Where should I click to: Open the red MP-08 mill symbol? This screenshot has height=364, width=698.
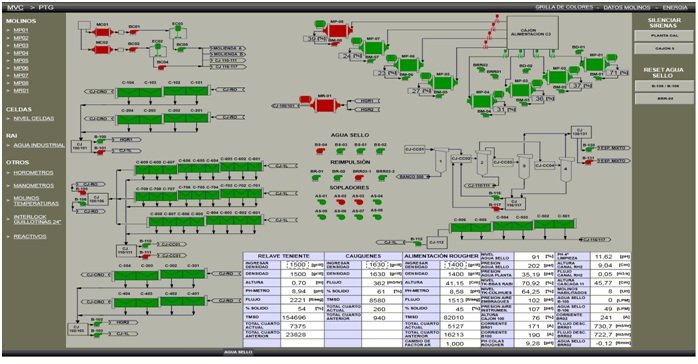[x=337, y=31]
